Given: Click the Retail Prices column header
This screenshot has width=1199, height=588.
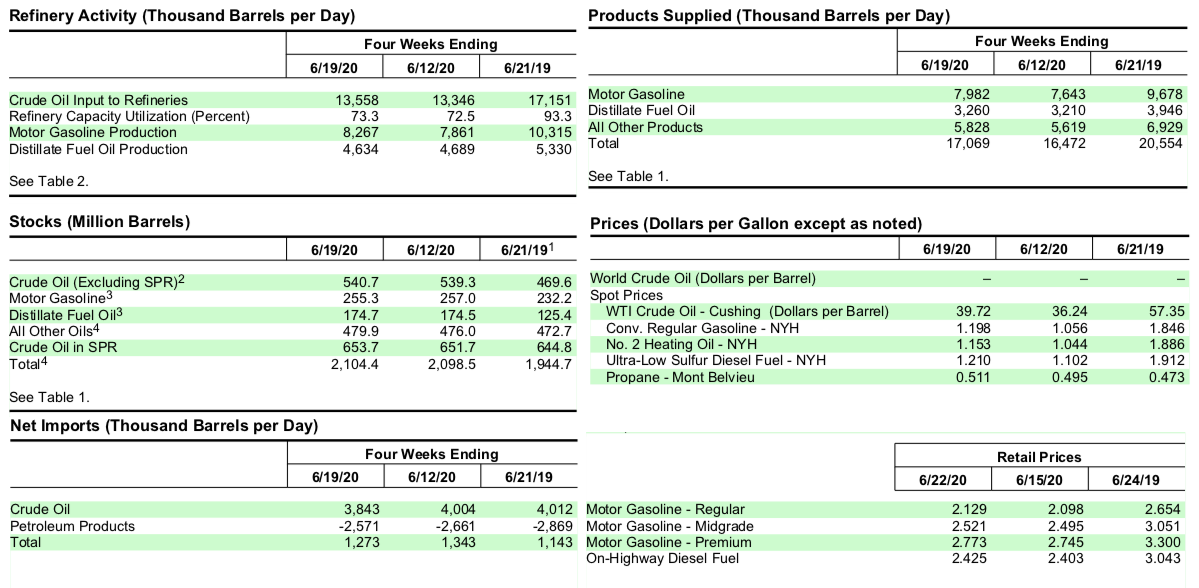Looking at the screenshot, I should pyautogui.click(x=1038, y=457).
